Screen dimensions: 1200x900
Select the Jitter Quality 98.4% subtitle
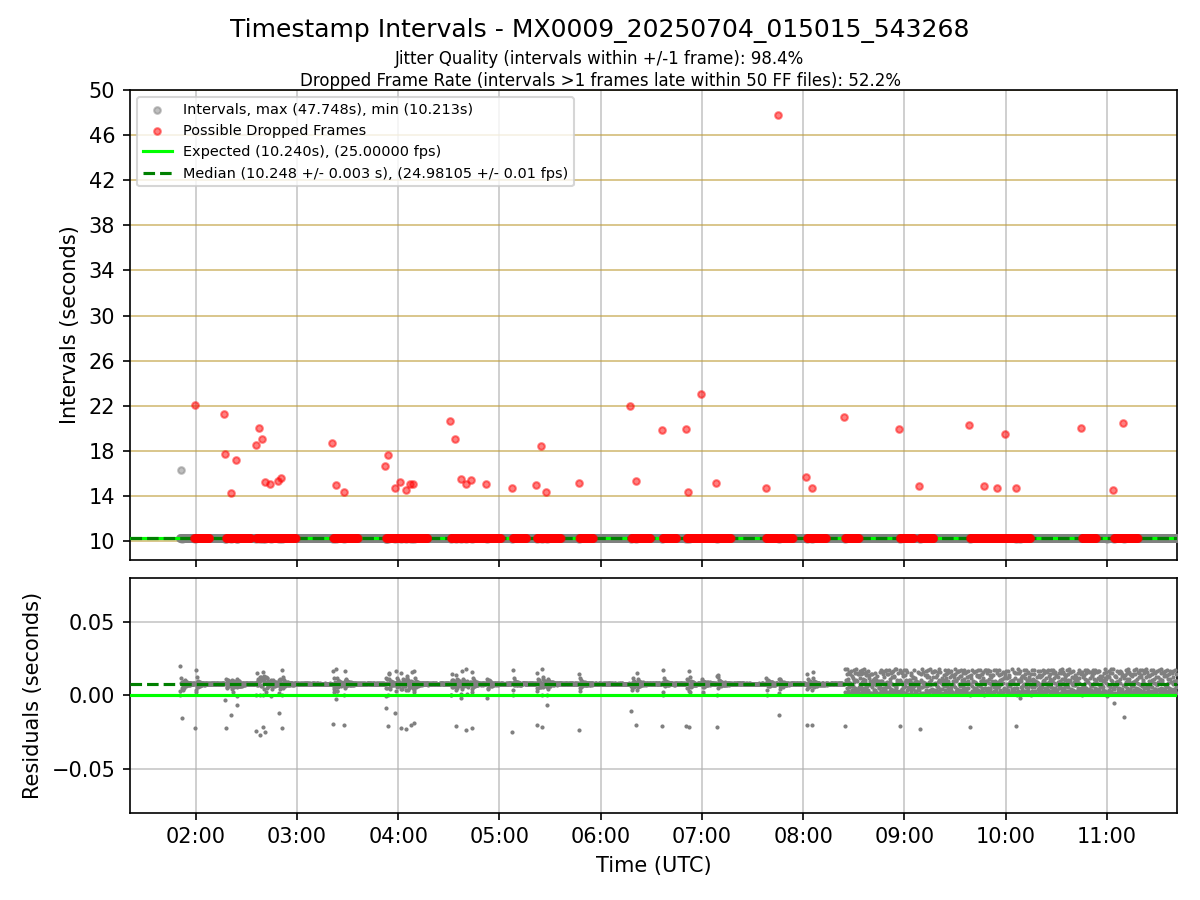pos(599,58)
